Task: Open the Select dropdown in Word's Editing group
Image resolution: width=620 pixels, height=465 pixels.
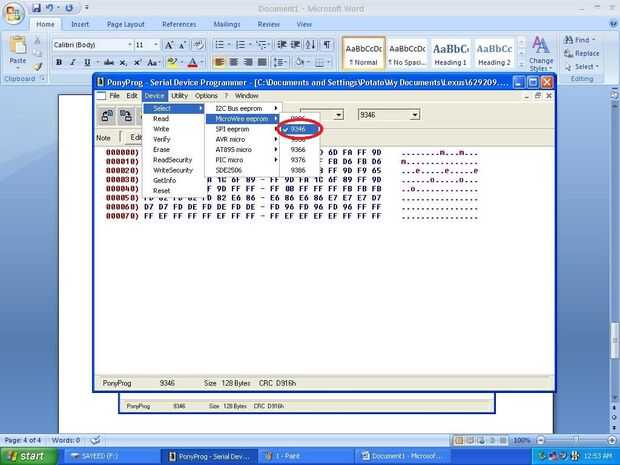Action: [581, 66]
